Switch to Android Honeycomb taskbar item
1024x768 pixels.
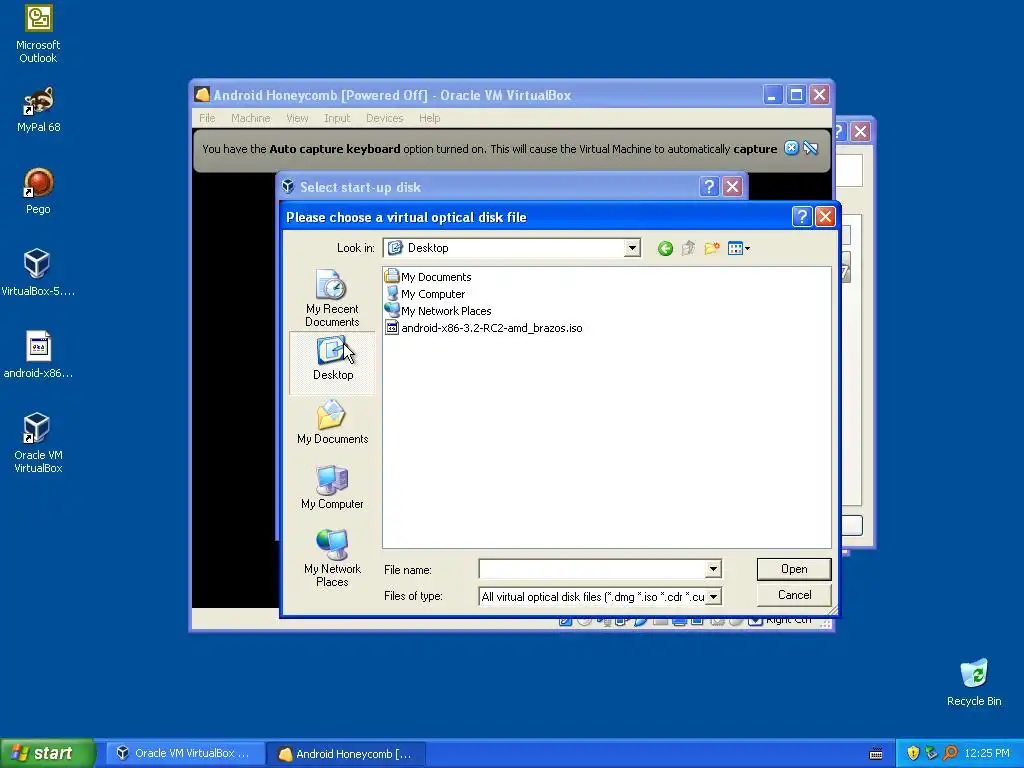point(347,753)
